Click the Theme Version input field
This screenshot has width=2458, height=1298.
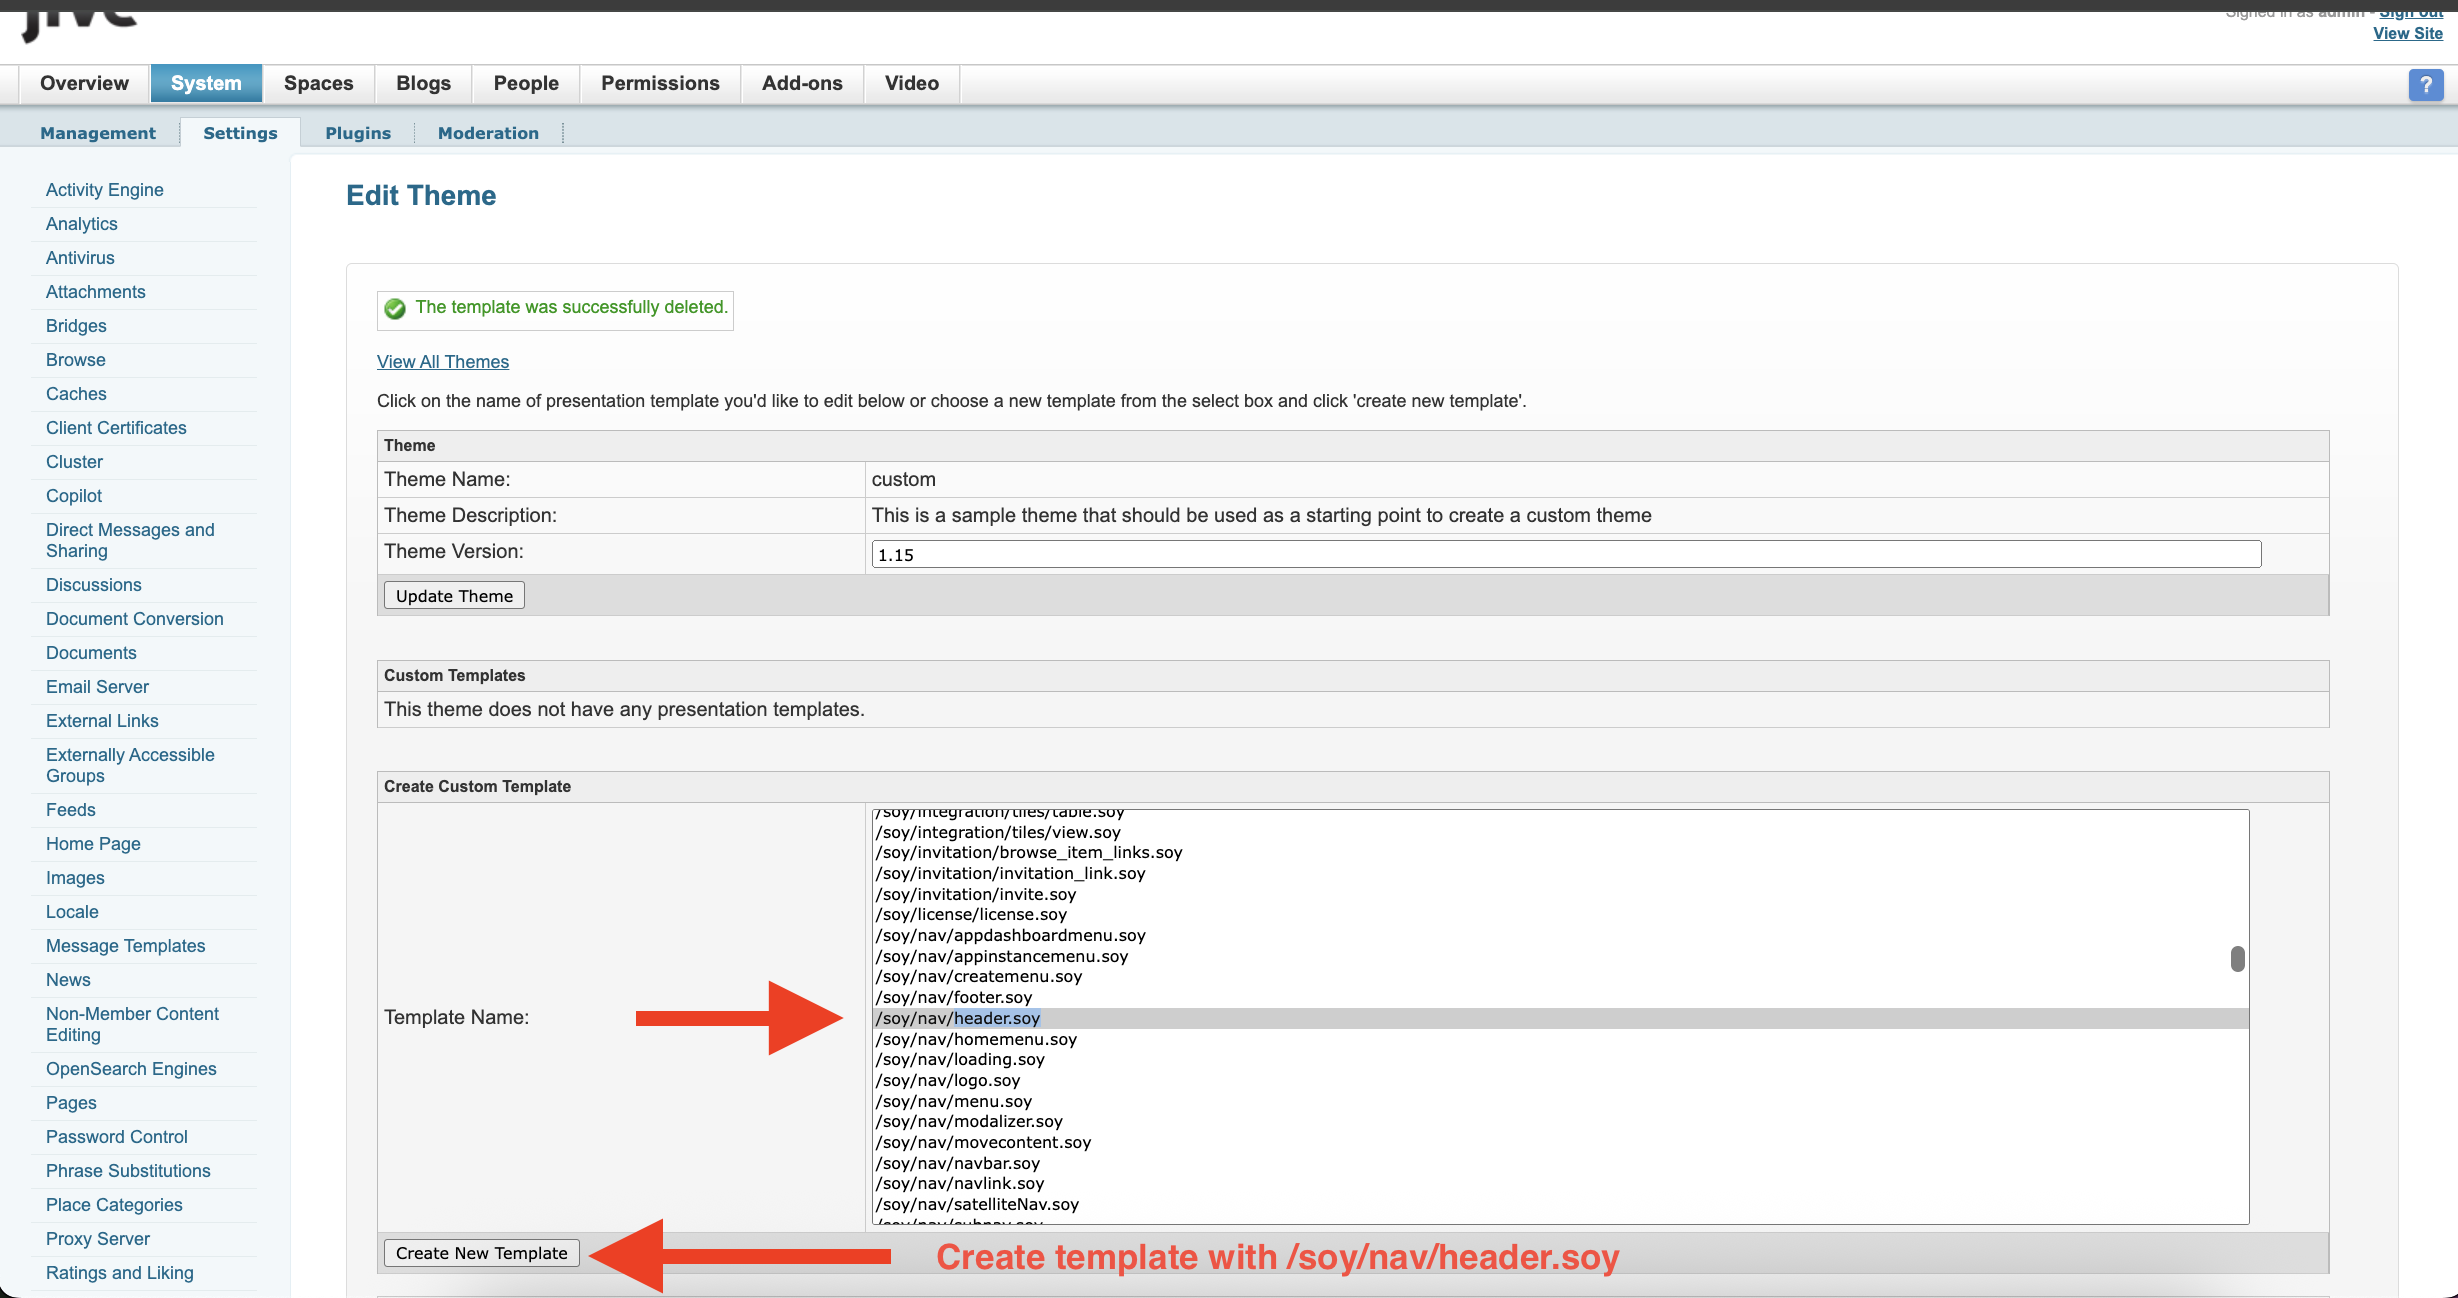point(1565,554)
